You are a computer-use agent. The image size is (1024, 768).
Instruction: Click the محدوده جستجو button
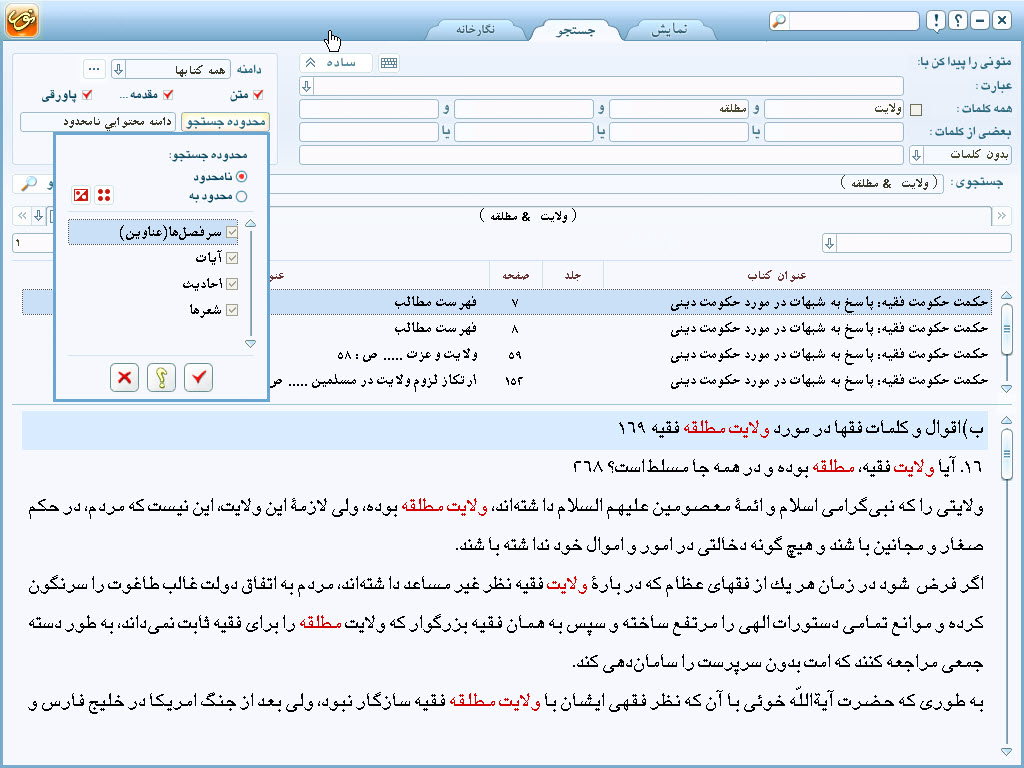[225, 122]
